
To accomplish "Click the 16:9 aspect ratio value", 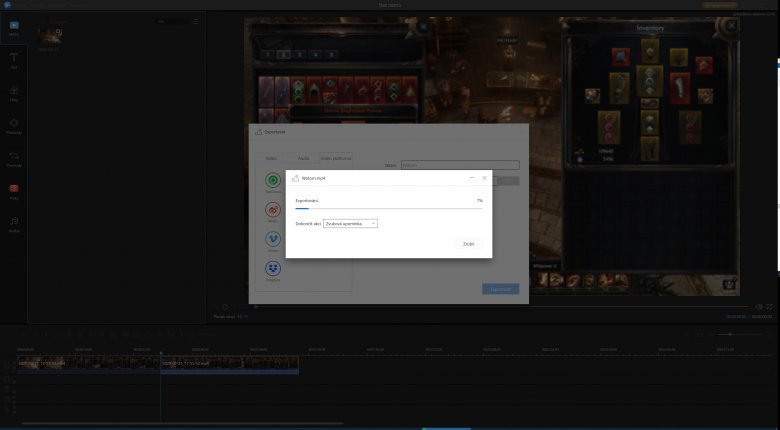I will pos(242,317).
